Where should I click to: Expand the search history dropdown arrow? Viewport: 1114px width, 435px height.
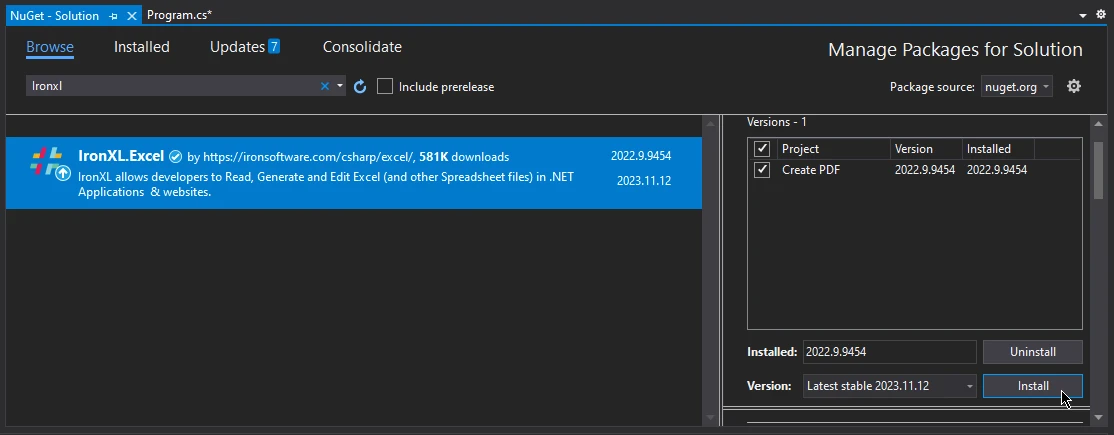[x=340, y=87]
